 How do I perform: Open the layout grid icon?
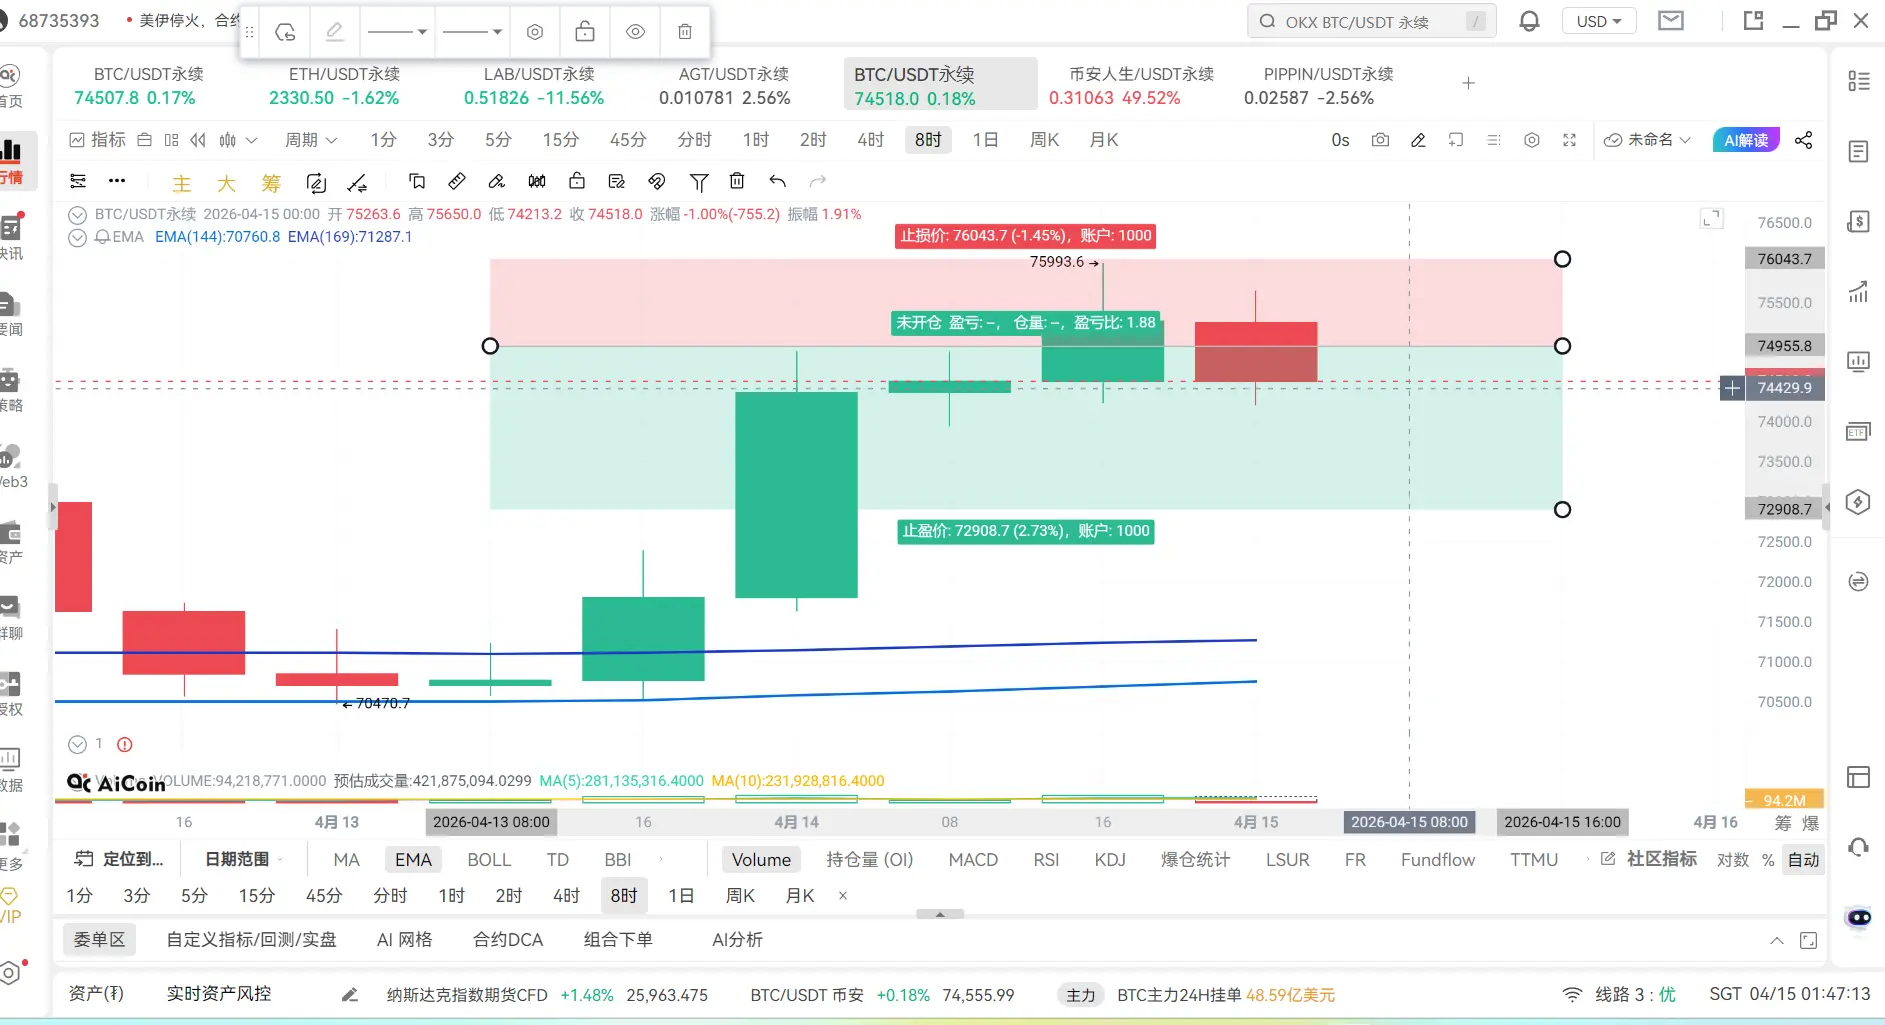pos(171,140)
